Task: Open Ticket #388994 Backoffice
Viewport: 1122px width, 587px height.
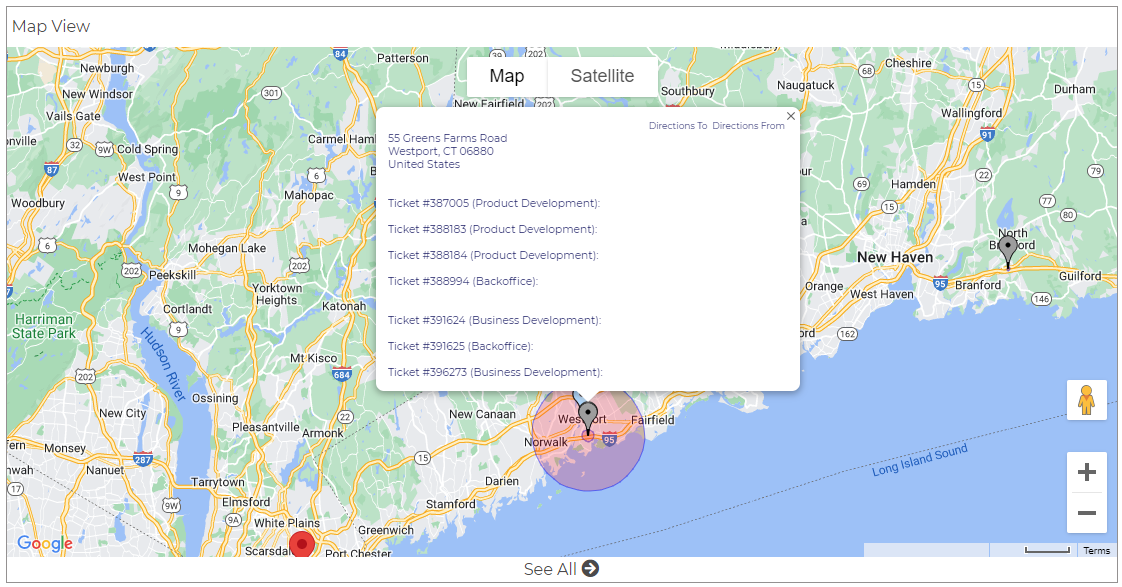Action: pyautogui.click(x=463, y=281)
